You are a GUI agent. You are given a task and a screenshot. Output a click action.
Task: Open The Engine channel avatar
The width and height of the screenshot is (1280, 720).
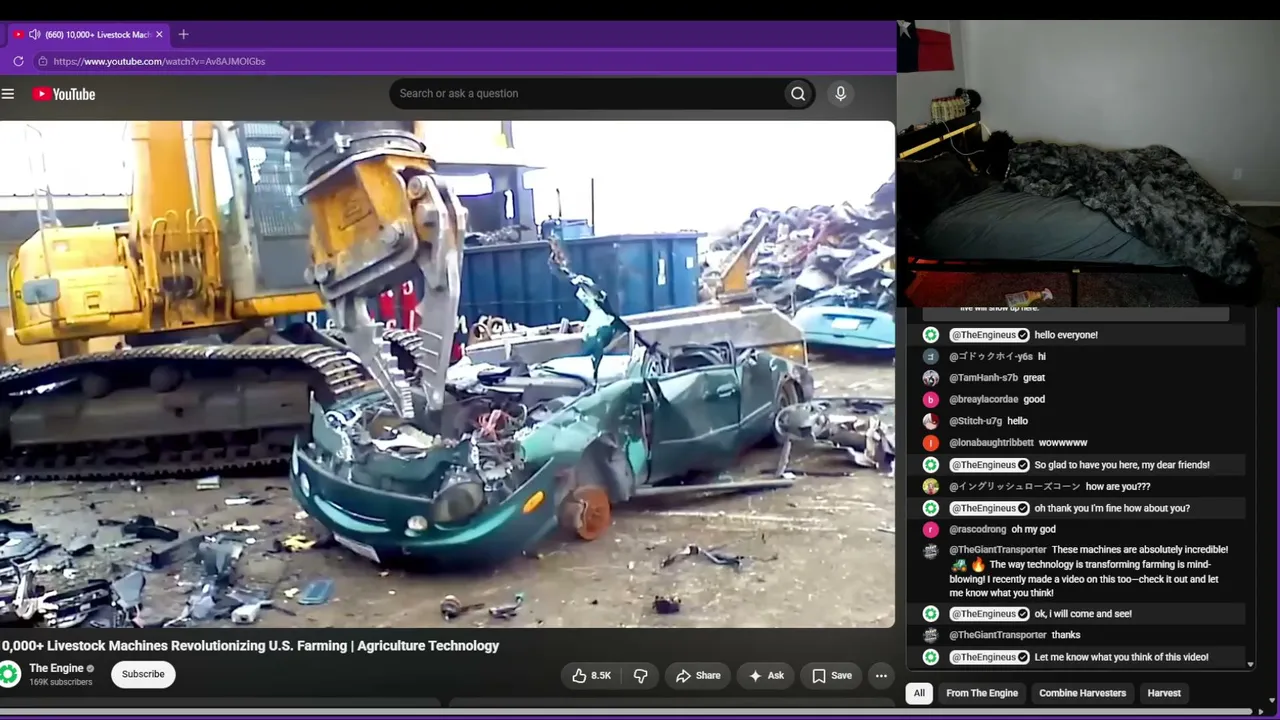pos(10,674)
